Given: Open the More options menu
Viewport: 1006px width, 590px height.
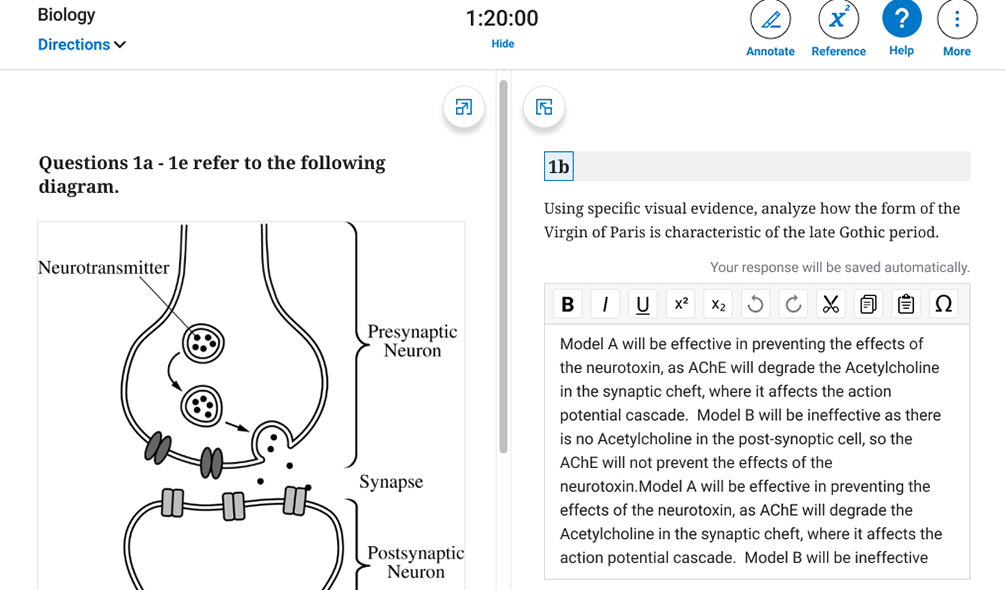Looking at the screenshot, I should coord(957,21).
